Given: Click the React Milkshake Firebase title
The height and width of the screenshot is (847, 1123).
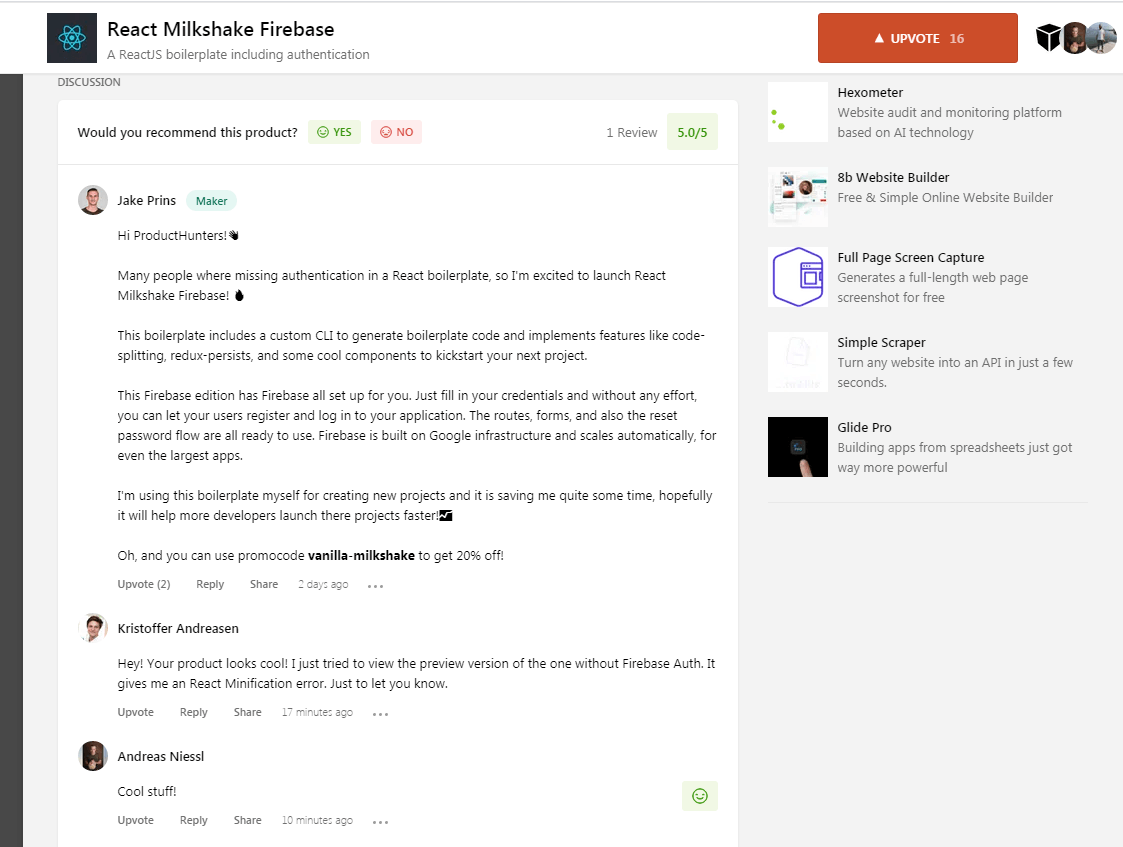Looking at the screenshot, I should point(221,29).
